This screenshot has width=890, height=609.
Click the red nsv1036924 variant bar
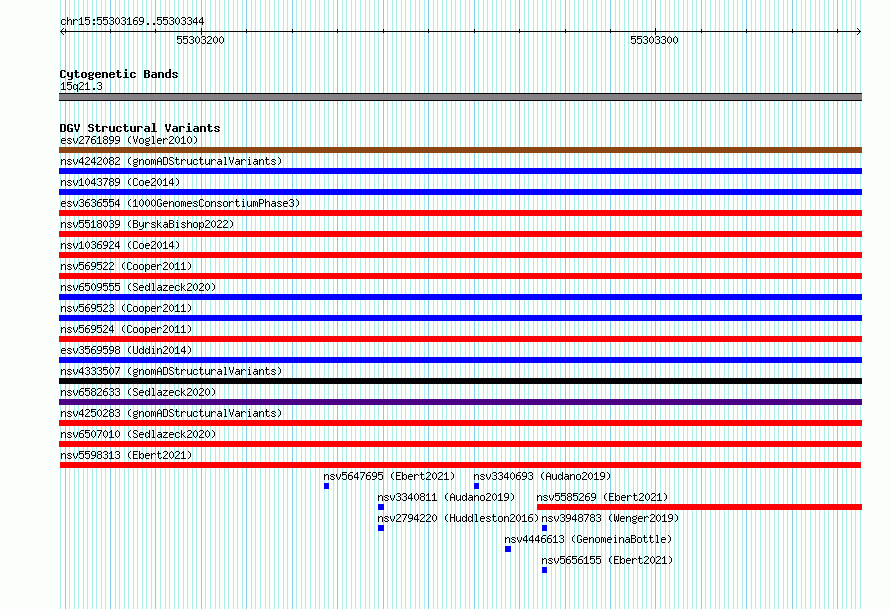pyautogui.click(x=460, y=255)
